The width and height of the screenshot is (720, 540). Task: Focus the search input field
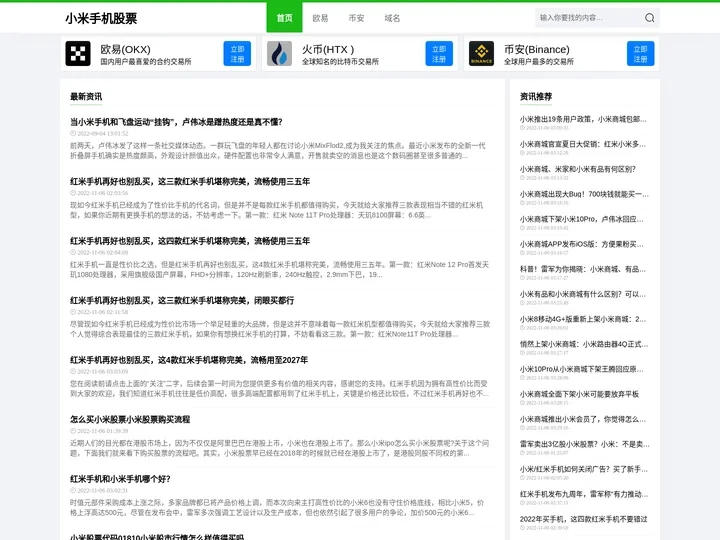click(x=589, y=18)
